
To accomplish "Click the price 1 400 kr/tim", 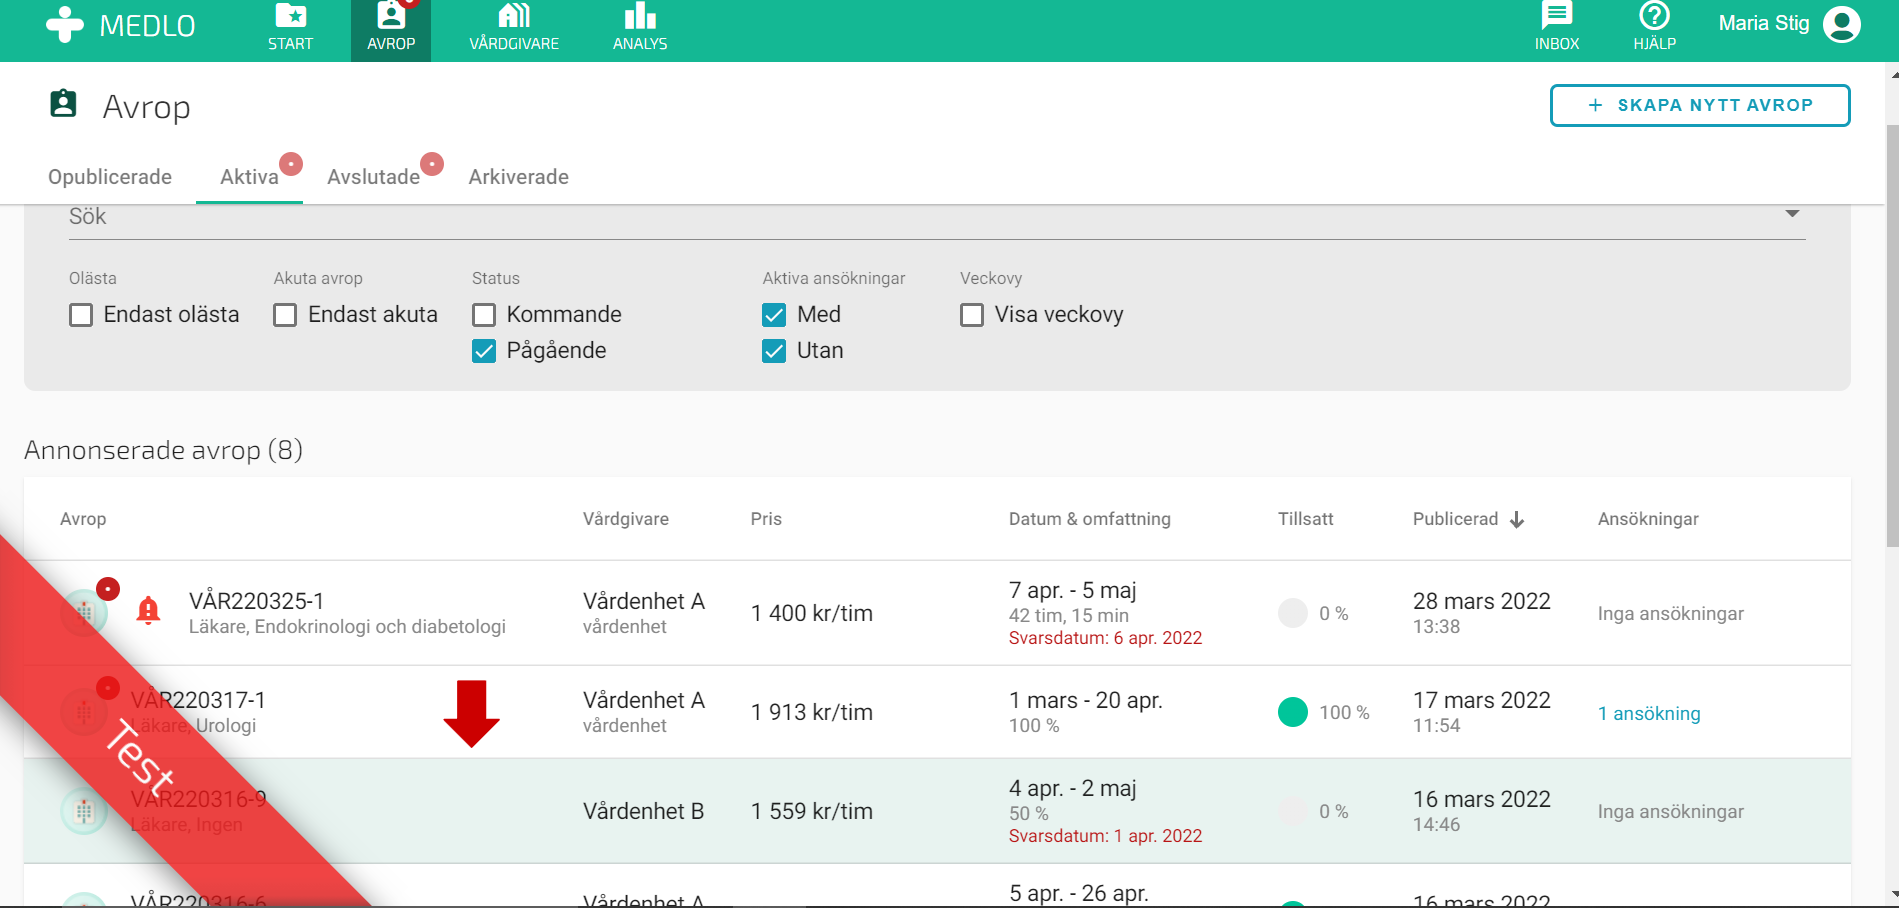I will [x=812, y=613].
